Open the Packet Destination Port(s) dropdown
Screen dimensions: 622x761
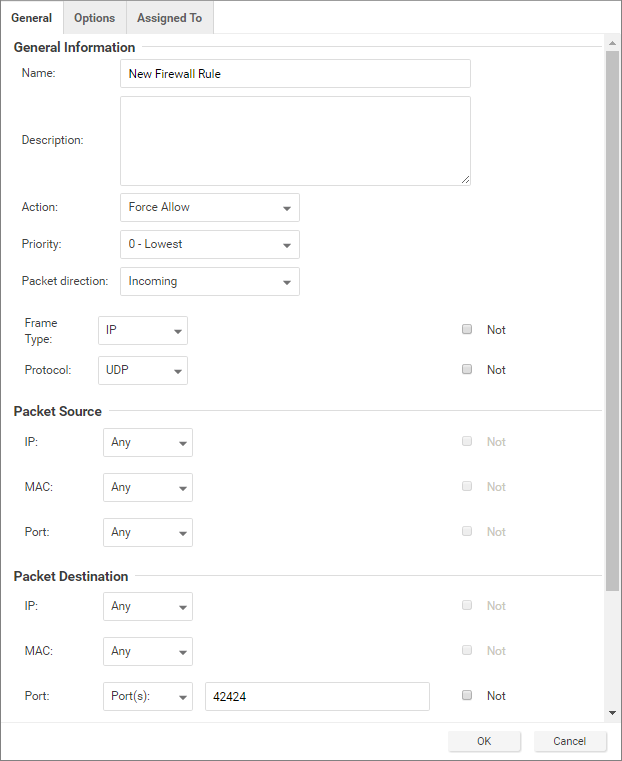pyautogui.click(x=148, y=697)
